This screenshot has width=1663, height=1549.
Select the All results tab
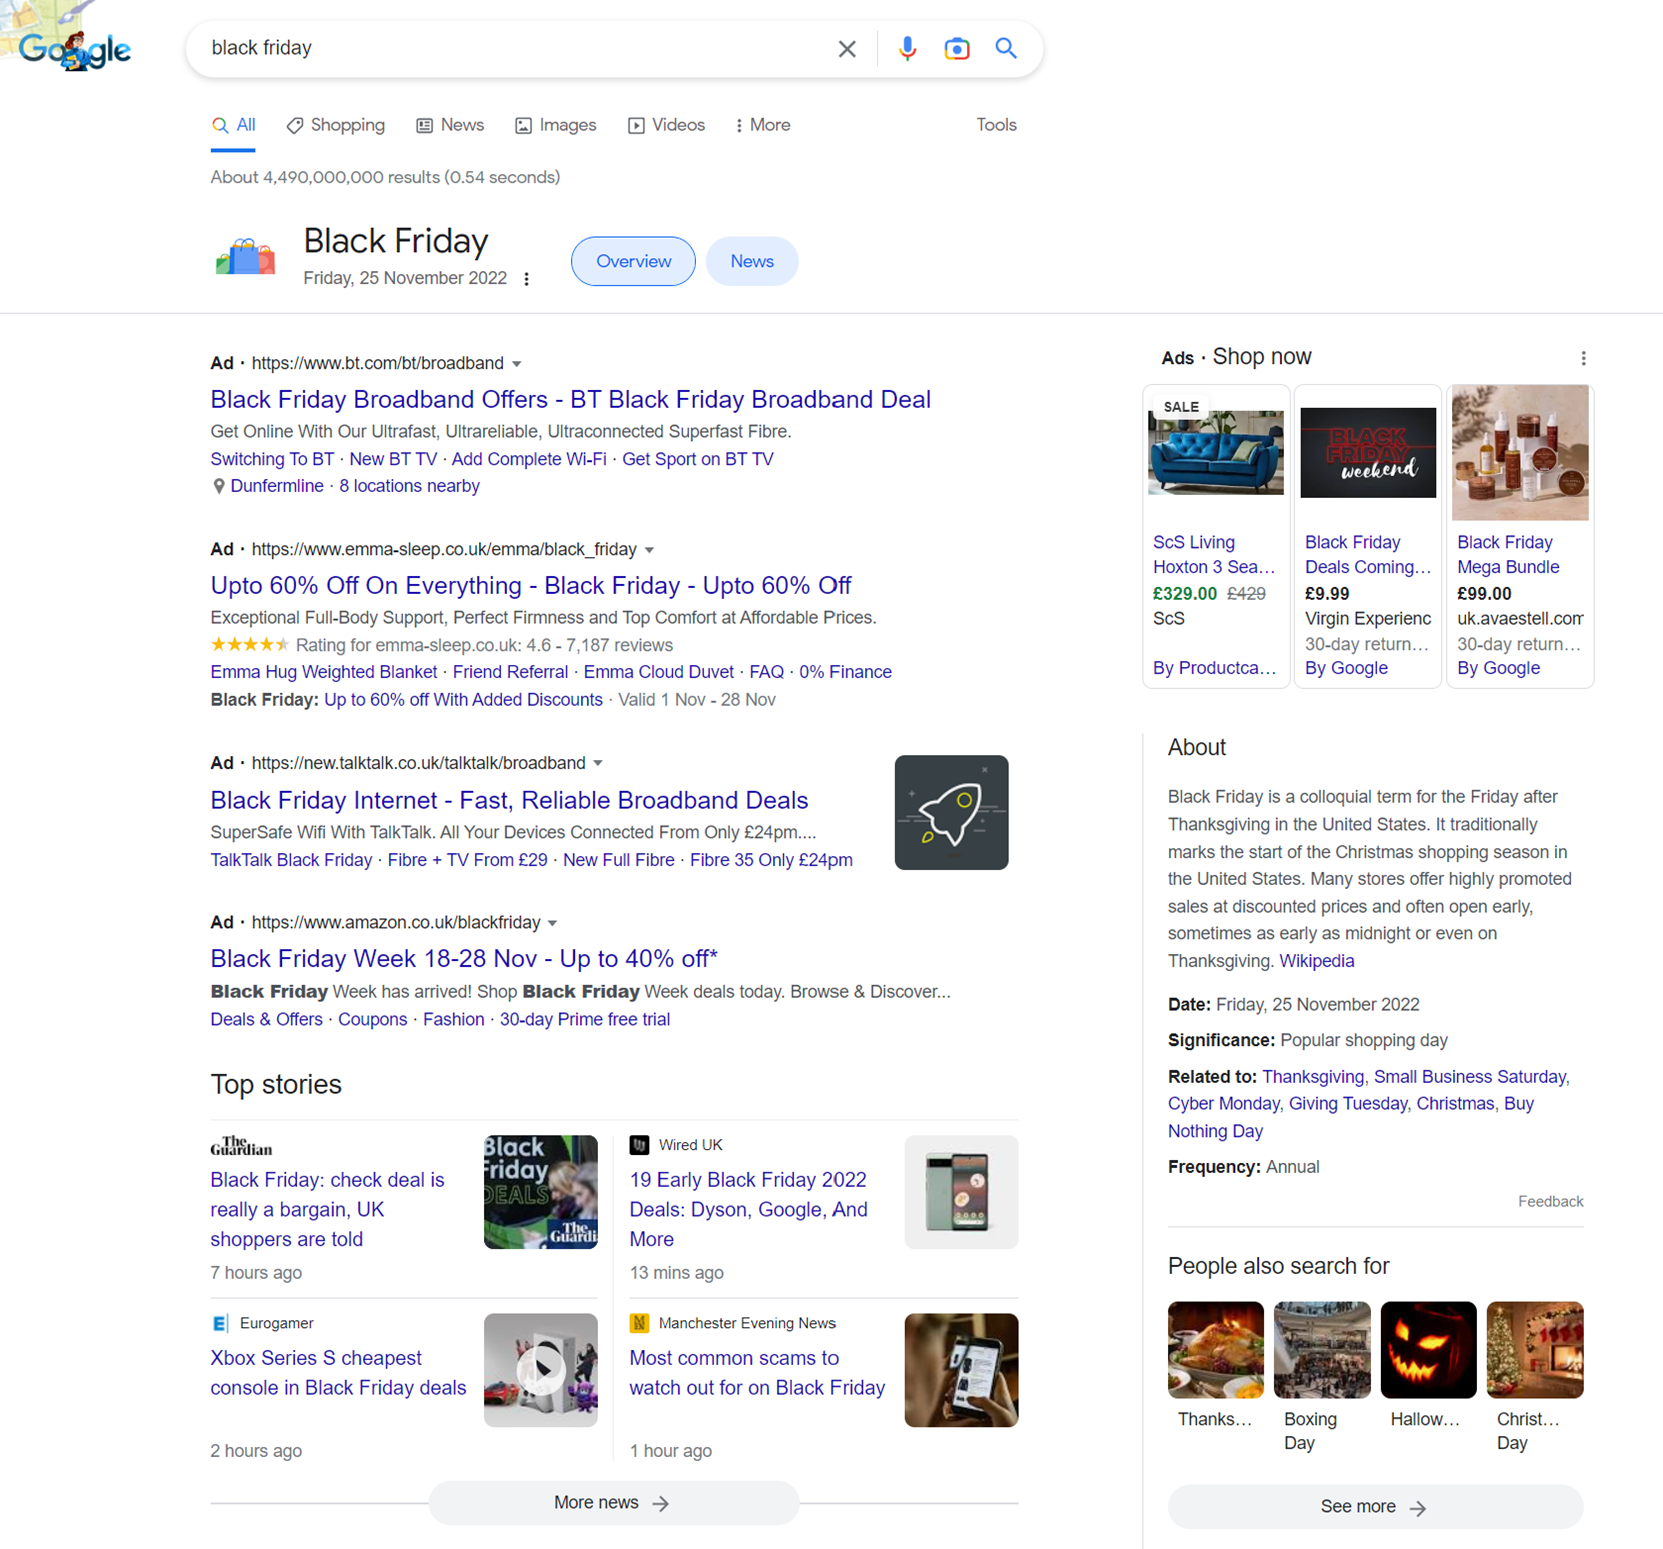coord(233,125)
